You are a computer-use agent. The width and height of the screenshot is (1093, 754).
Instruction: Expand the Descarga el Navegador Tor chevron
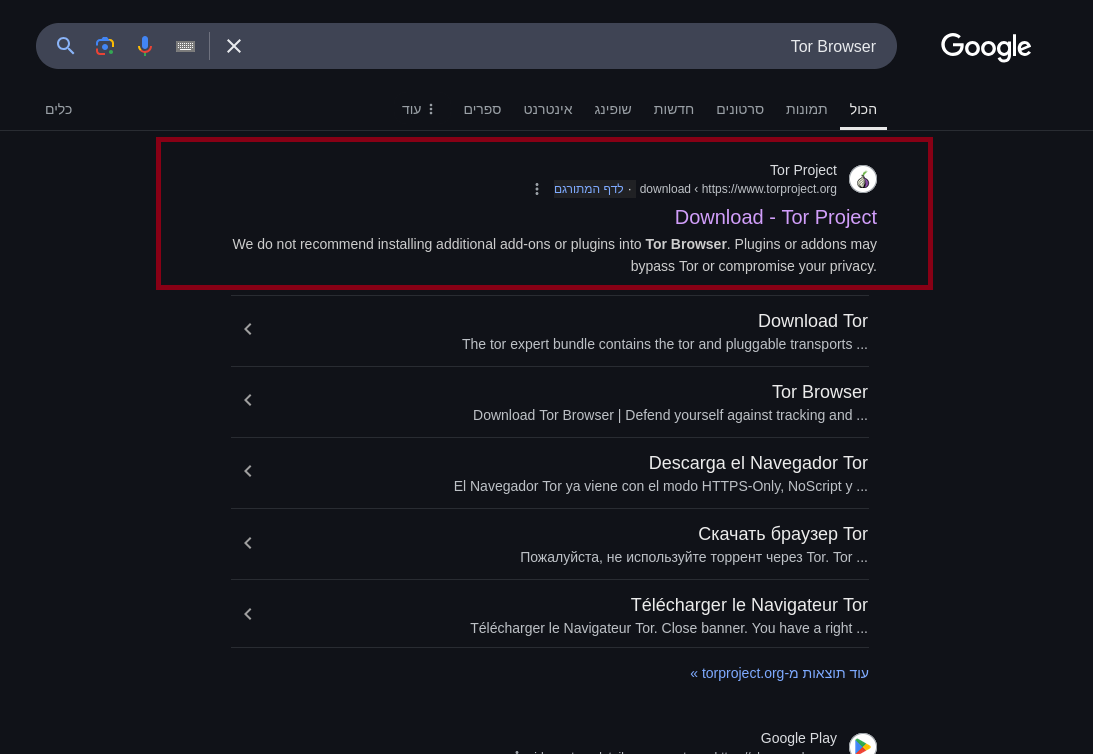click(x=248, y=471)
